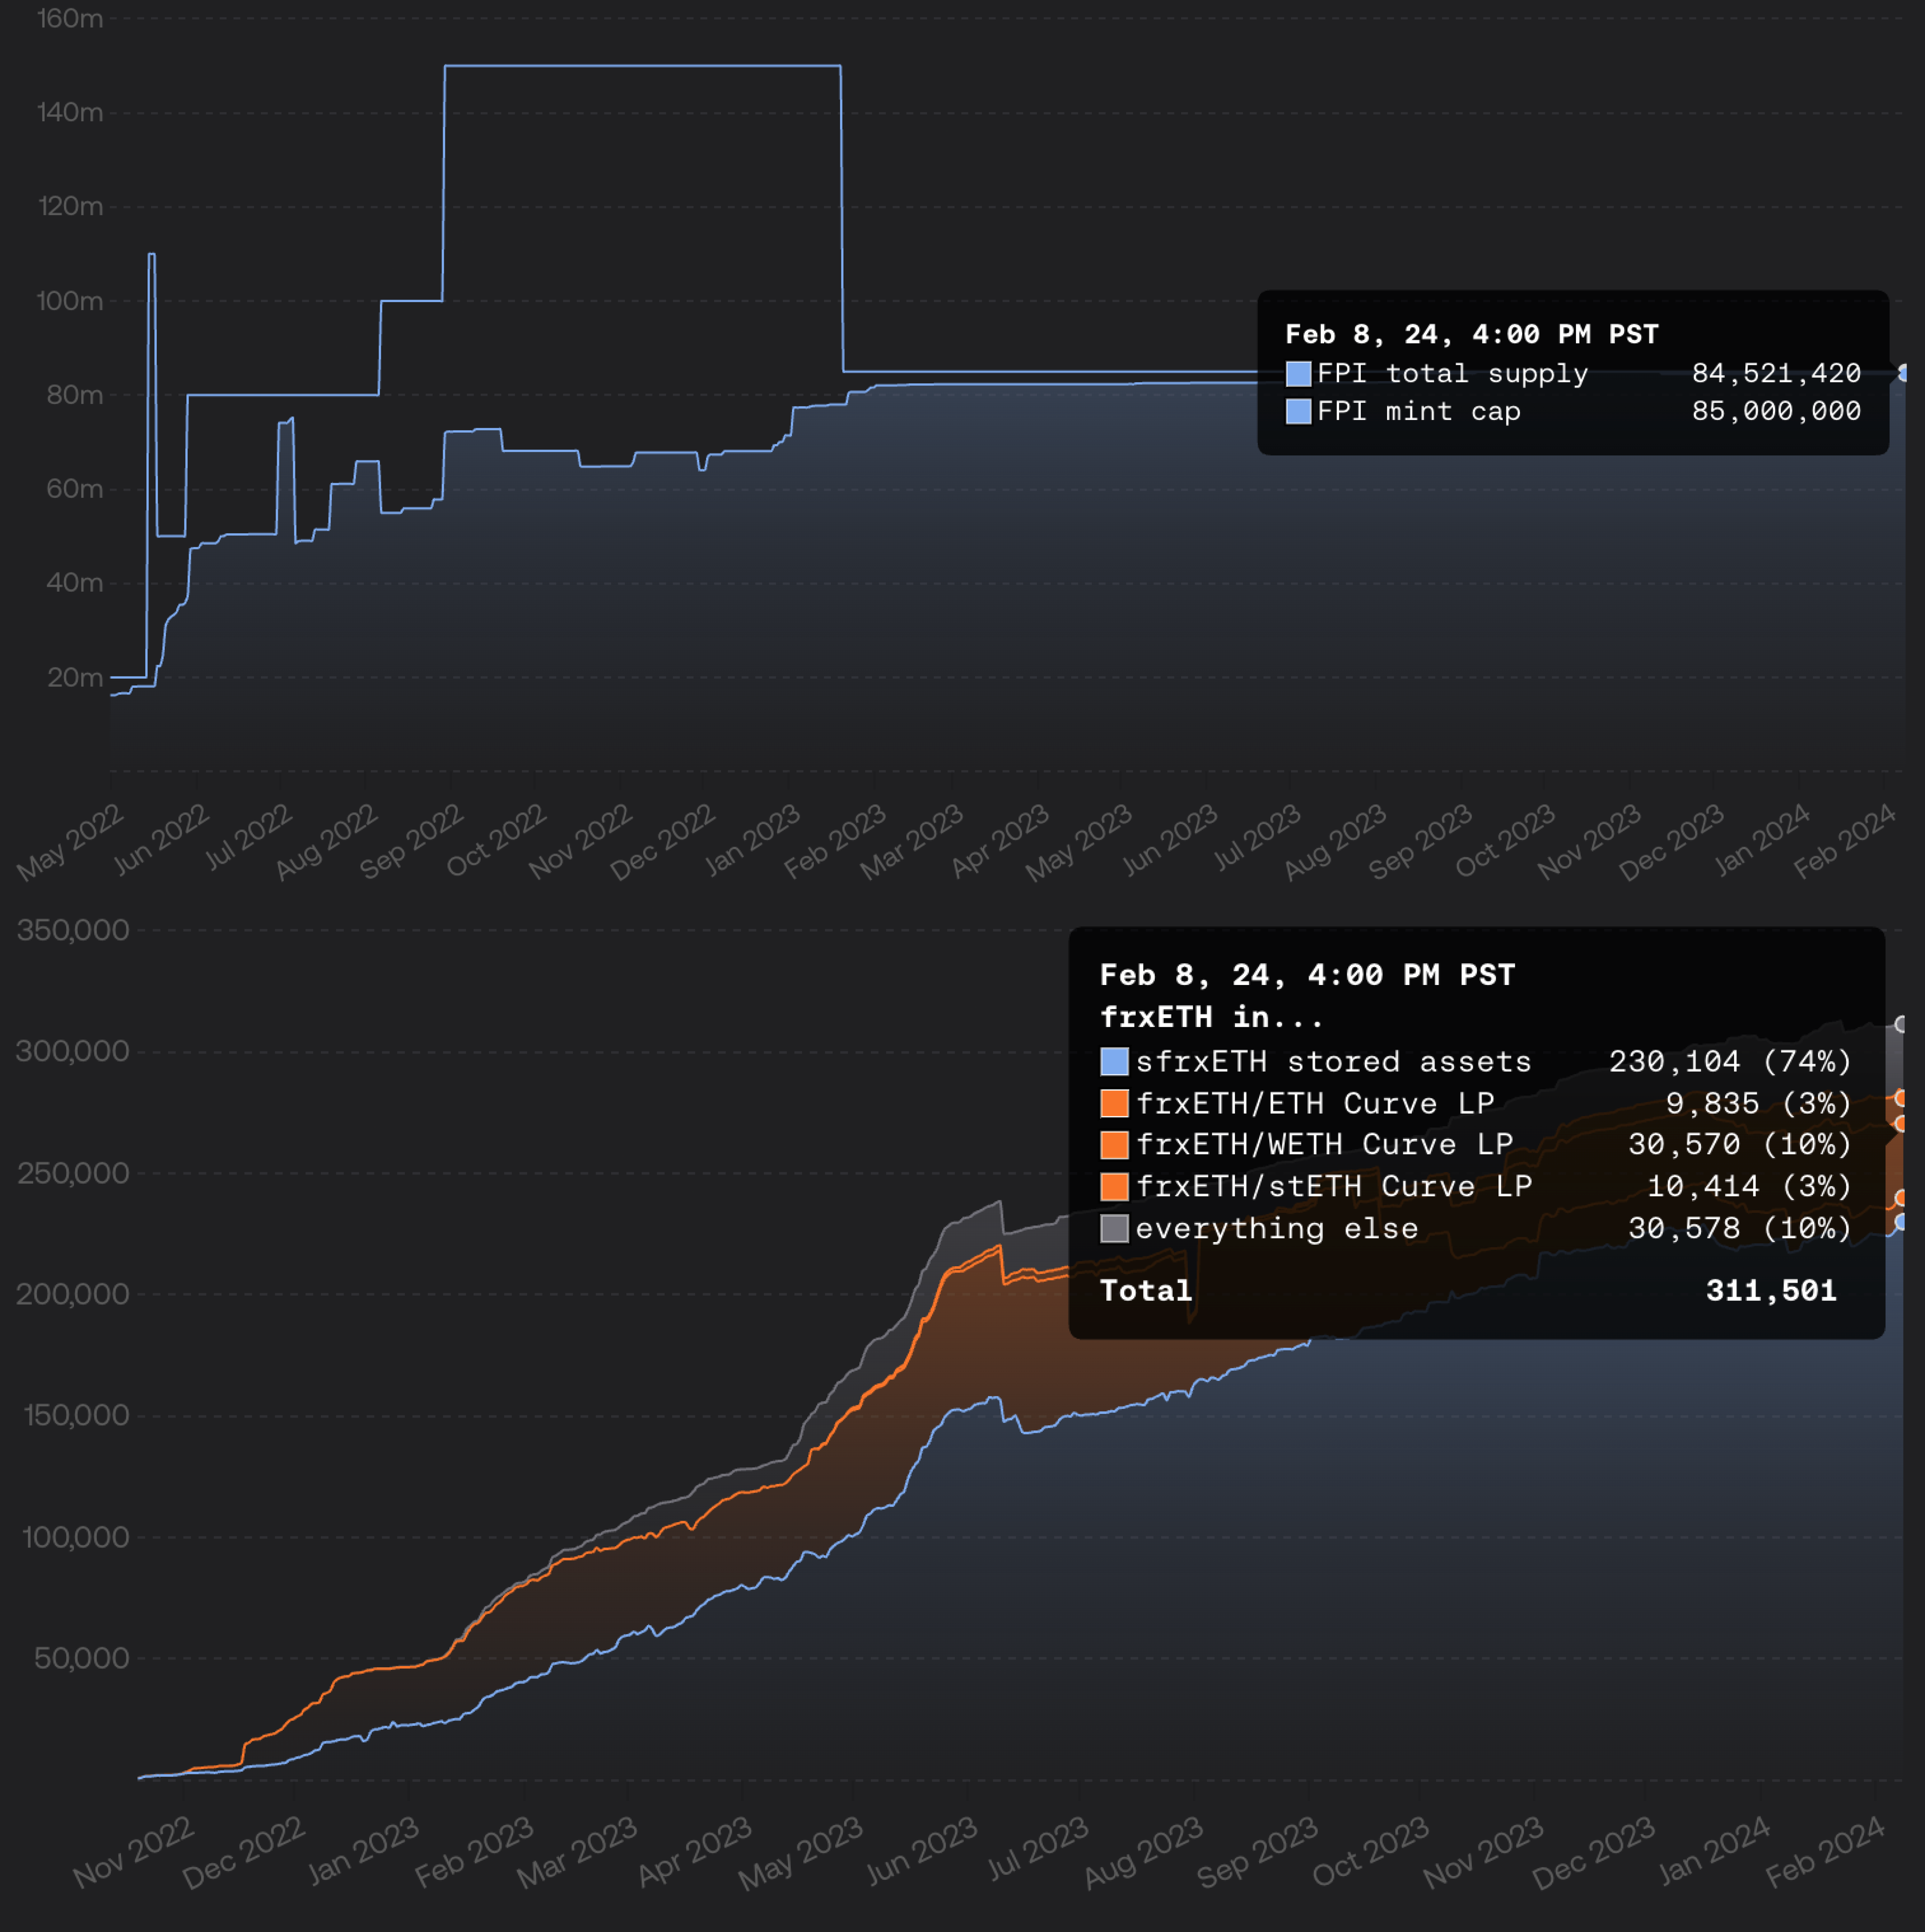This screenshot has width=1925, height=1932.
Task: Click blue endpoint marker on FPI chart
Action: pyautogui.click(x=1903, y=373)
